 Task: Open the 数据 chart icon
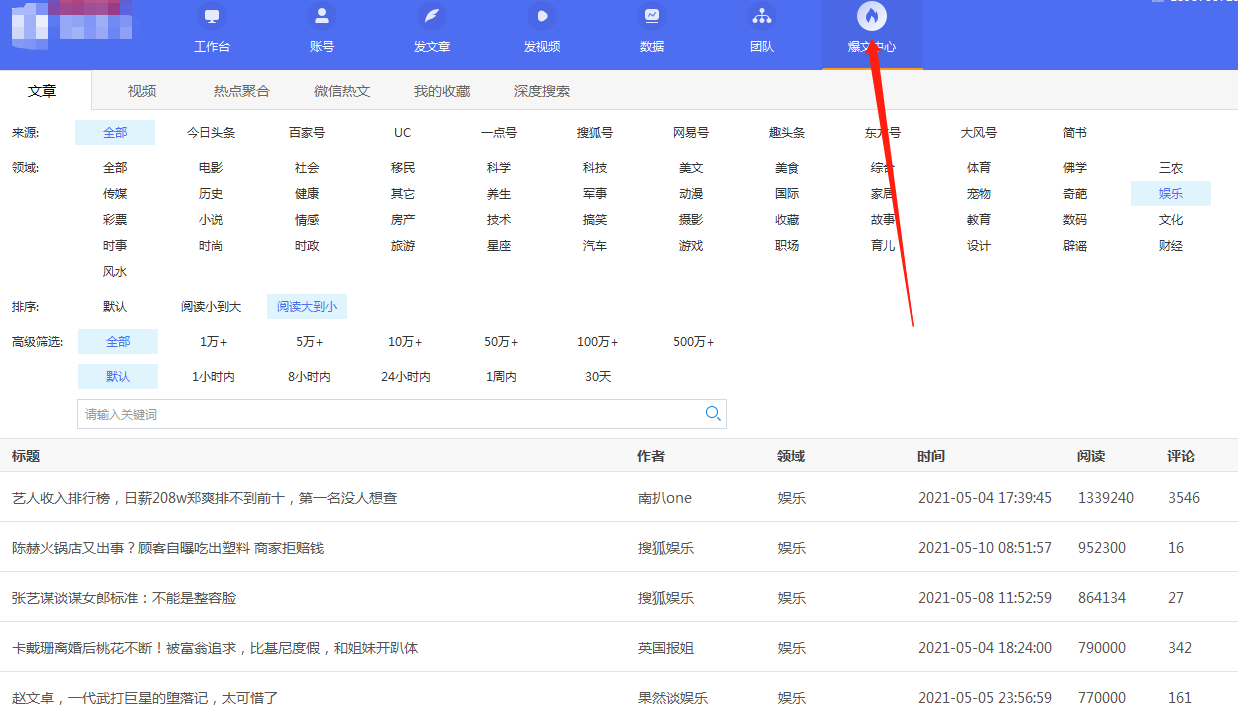[651, 17]
